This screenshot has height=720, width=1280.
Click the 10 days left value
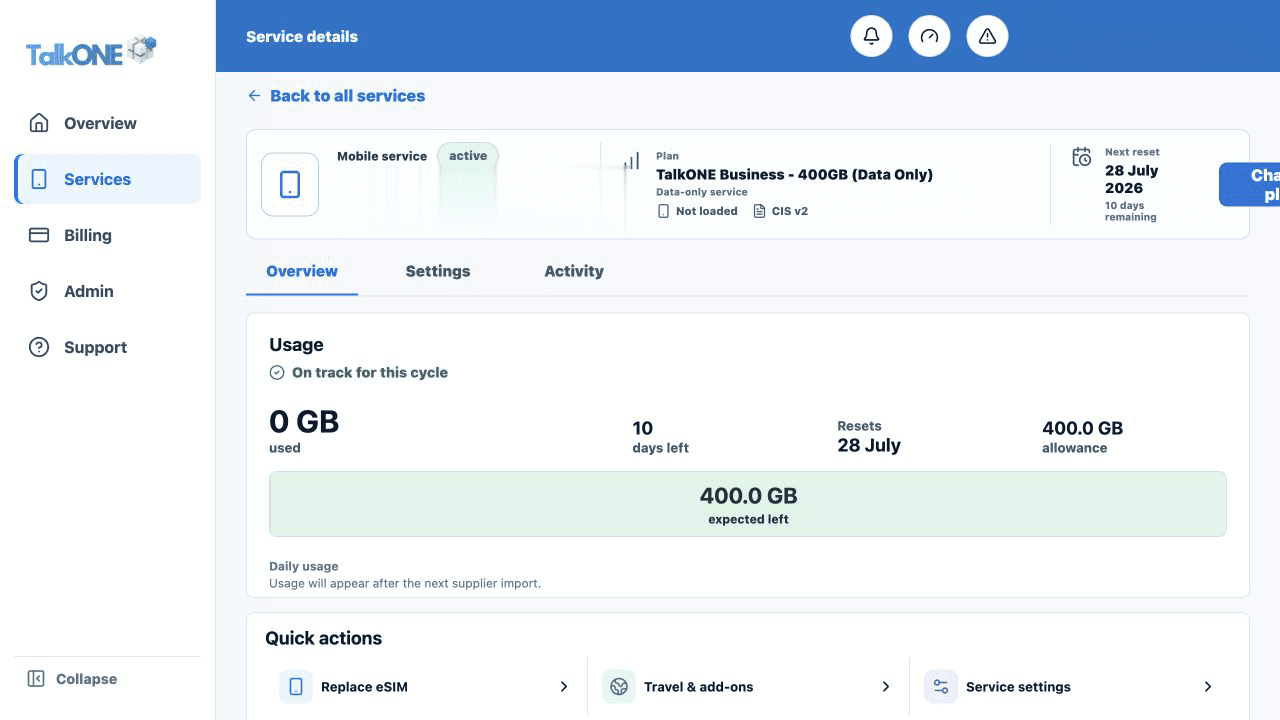click(x=660, y=437)
